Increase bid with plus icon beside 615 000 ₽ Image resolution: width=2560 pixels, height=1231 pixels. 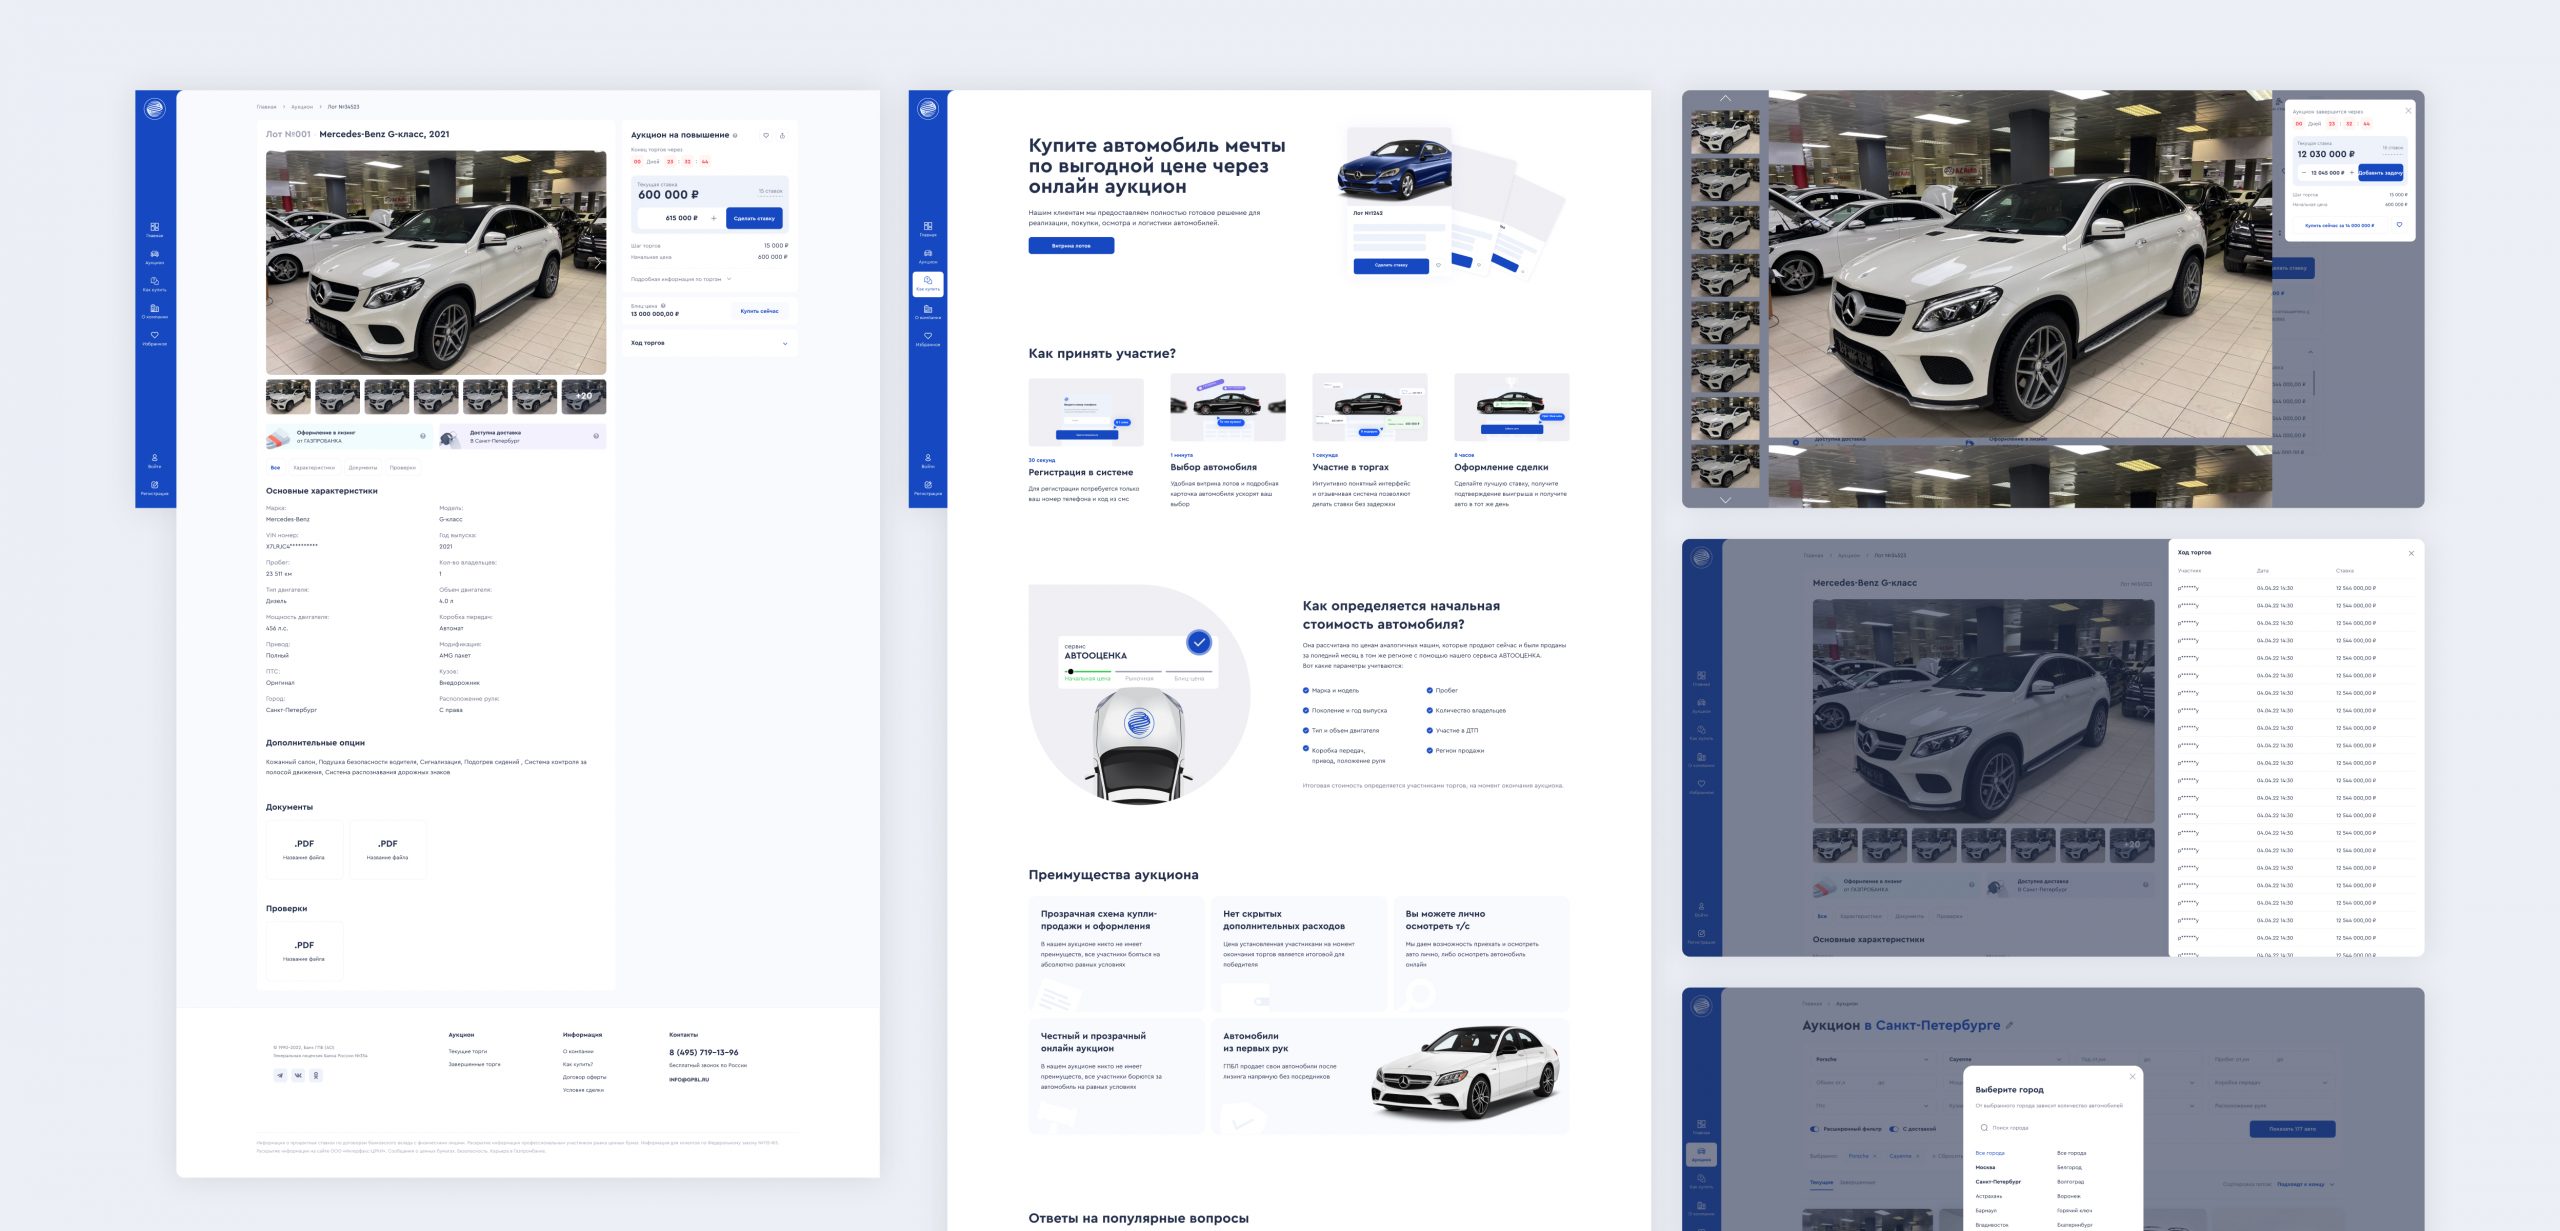(713, 218)
